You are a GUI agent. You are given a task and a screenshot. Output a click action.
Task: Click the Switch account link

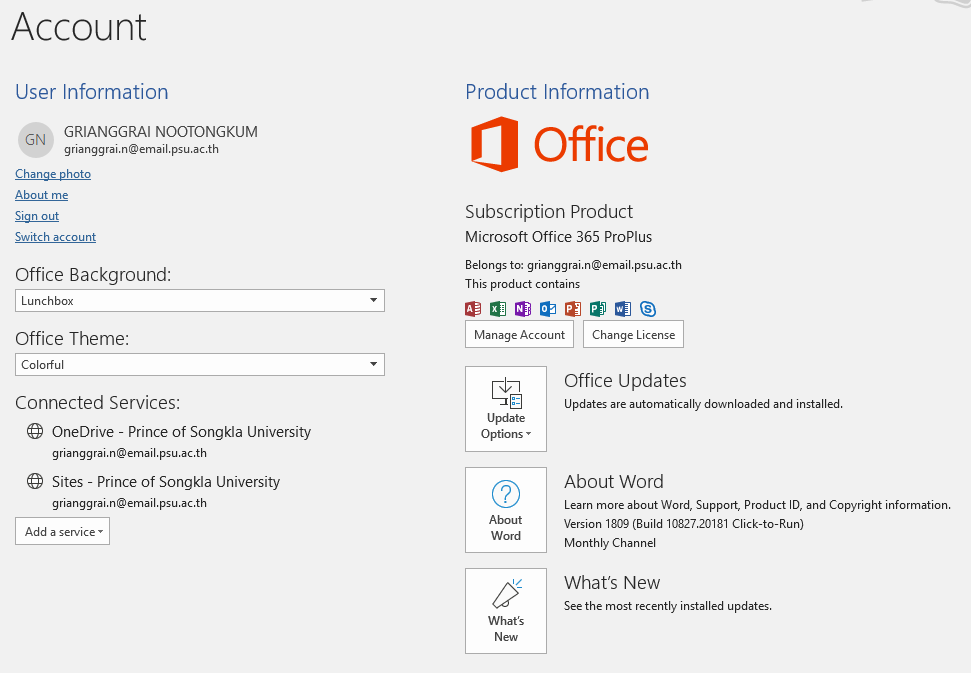click(56, 237)
